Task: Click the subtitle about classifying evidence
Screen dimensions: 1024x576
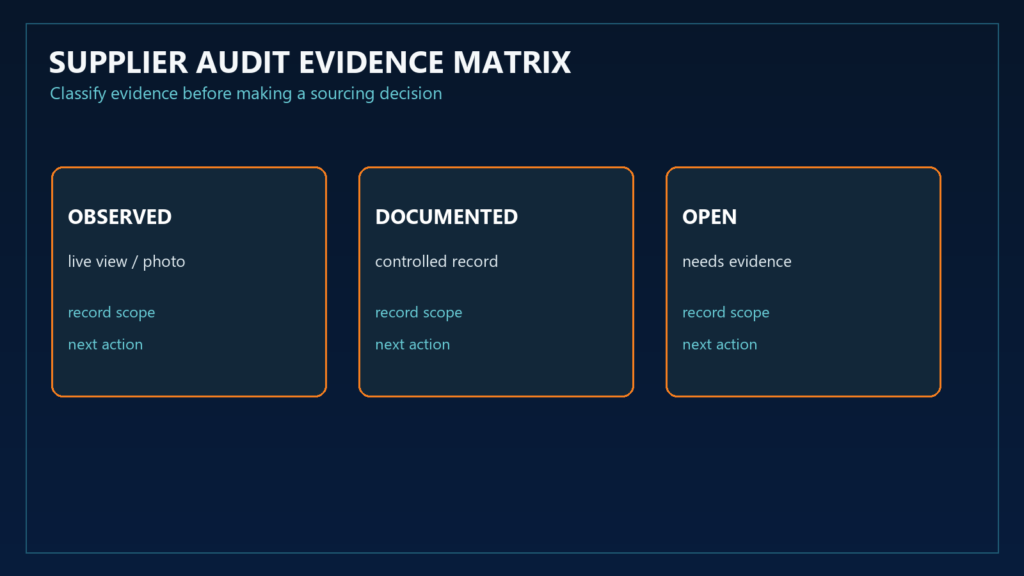Action: [x=246, y=94]
